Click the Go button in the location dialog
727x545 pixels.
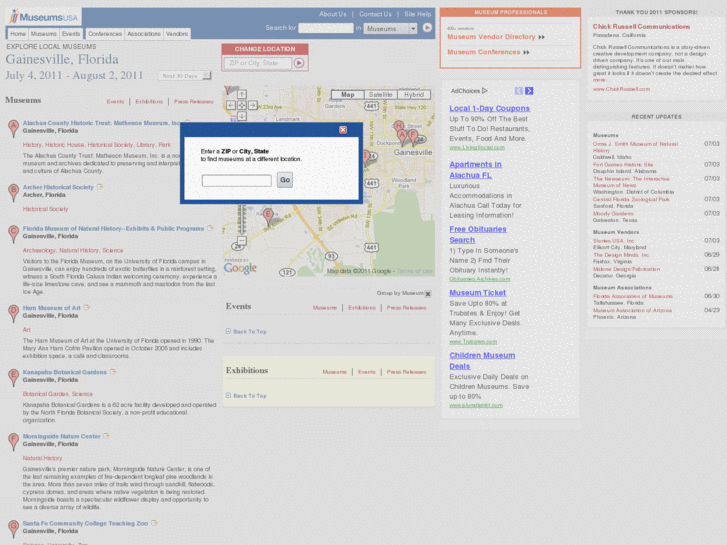pyautogui.click(x=285, y=180)
